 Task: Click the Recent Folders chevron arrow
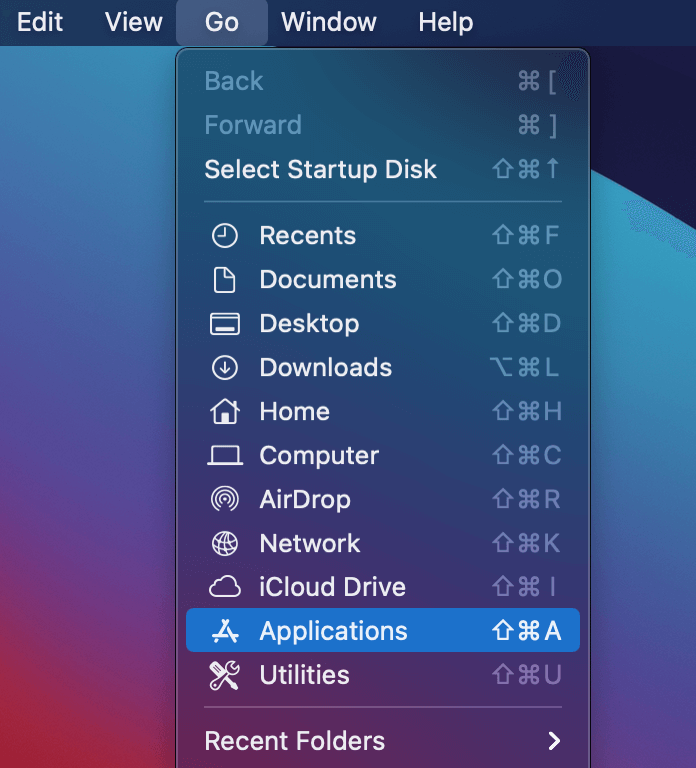[554, 741]
